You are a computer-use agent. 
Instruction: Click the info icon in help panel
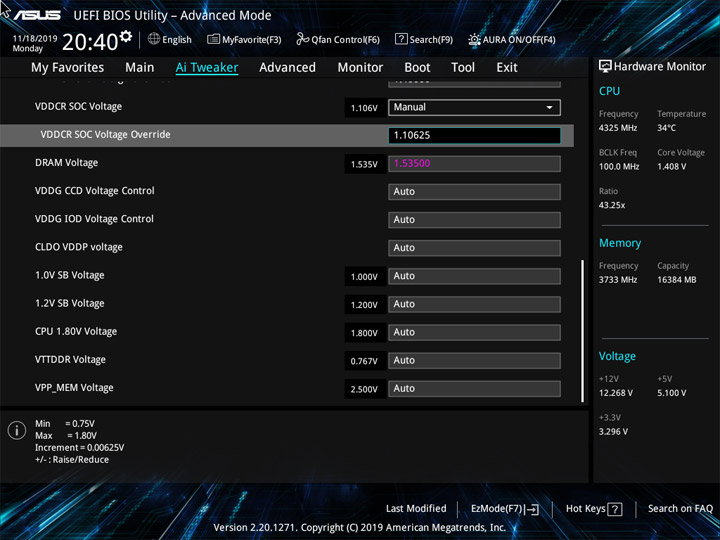tap(17, 431)
